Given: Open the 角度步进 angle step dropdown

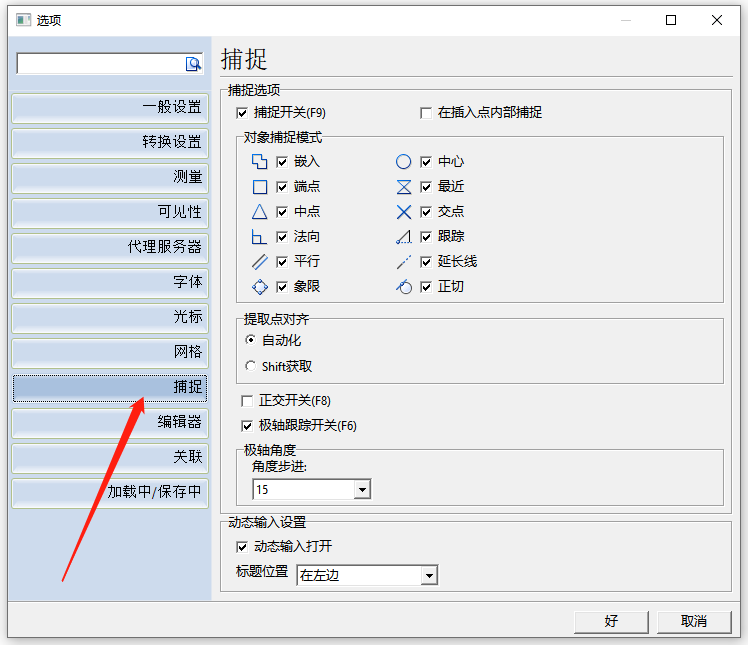Looking at the screenshot, I should 362,490.
